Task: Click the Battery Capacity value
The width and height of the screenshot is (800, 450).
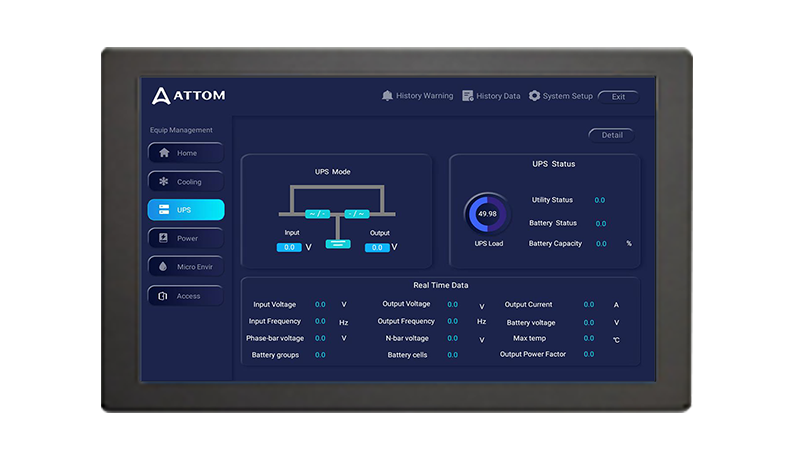Action: [600, 244]
